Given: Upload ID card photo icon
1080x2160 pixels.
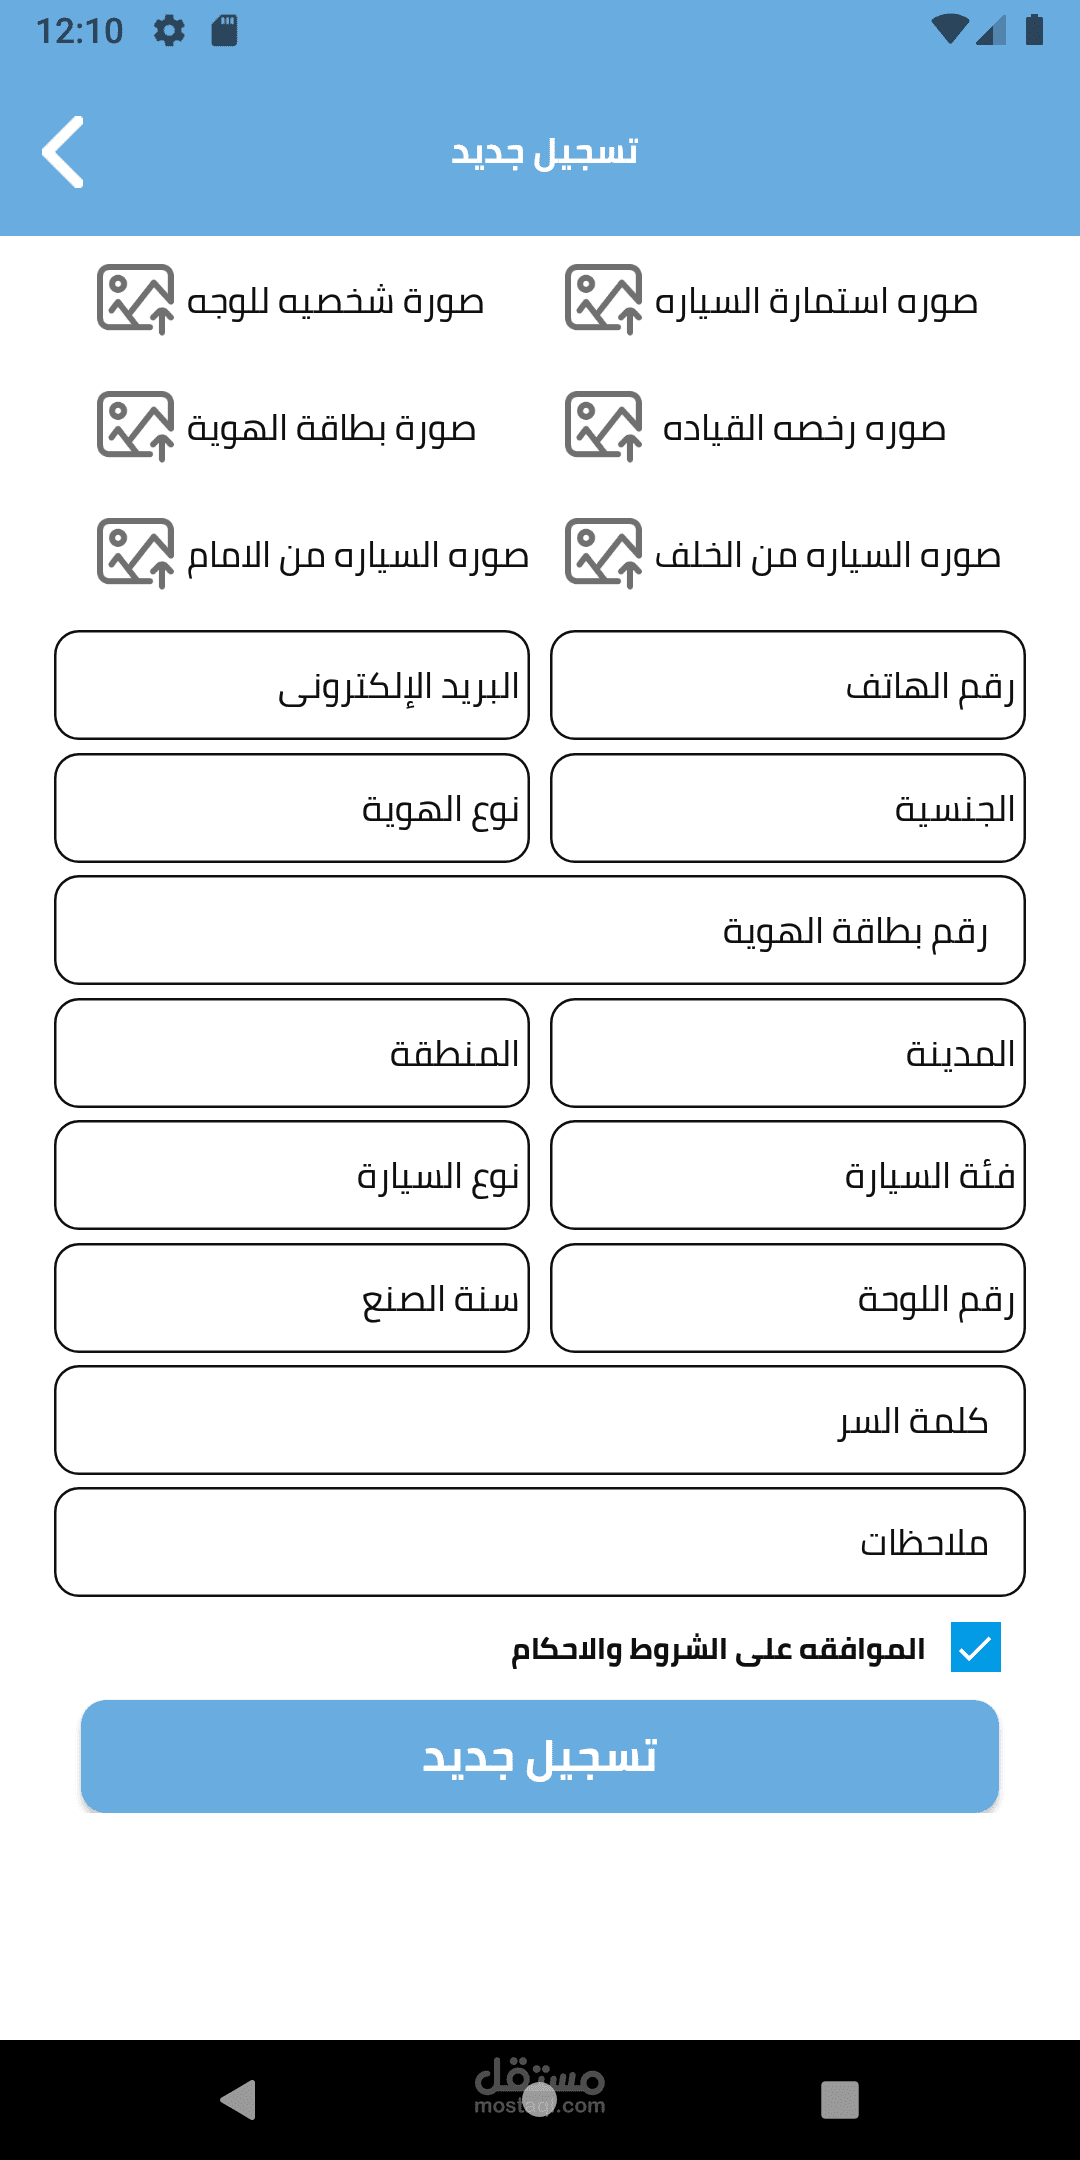Looking at the screenshot, I should point(135,426).
